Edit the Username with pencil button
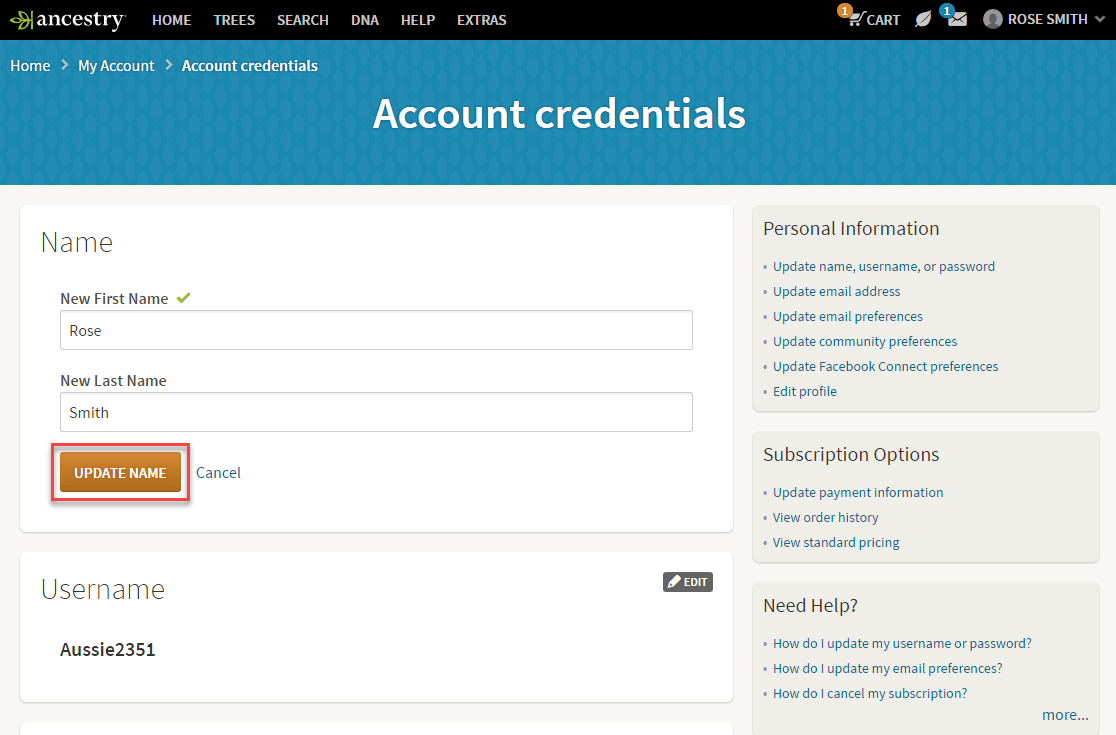The height and width of the screenshot is (735, 1116). (x=688, y=582)
